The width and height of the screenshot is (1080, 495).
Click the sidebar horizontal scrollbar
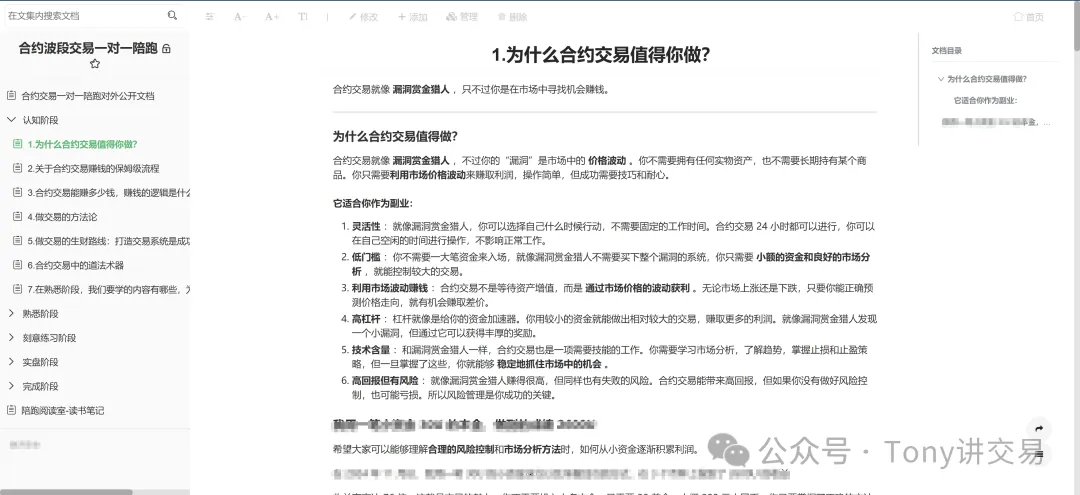point(66,492)
